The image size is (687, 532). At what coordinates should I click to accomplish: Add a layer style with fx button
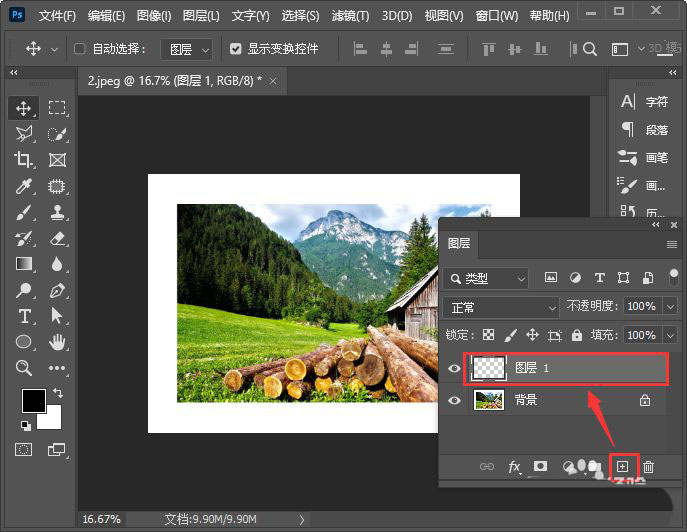(514, 467)
